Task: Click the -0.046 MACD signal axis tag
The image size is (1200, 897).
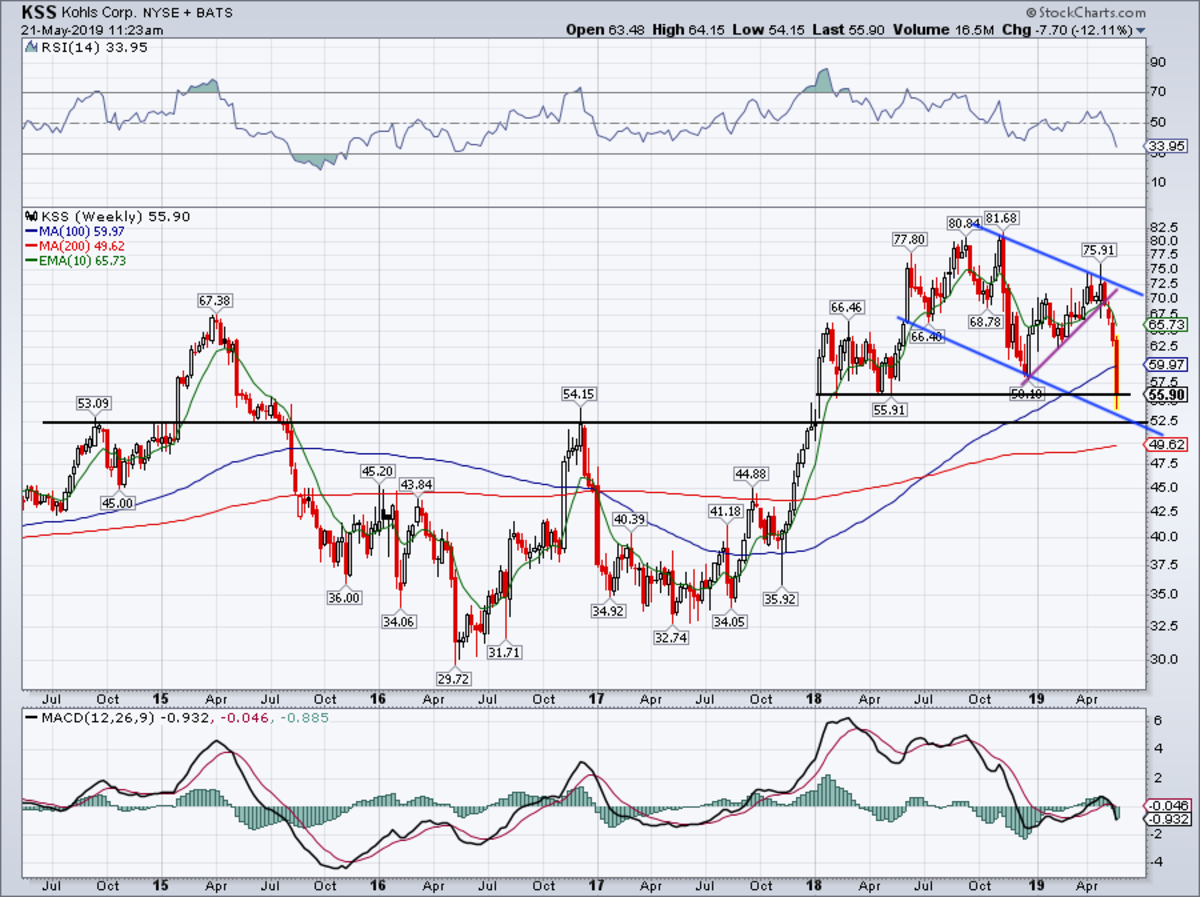Action: coord(1167,805)
